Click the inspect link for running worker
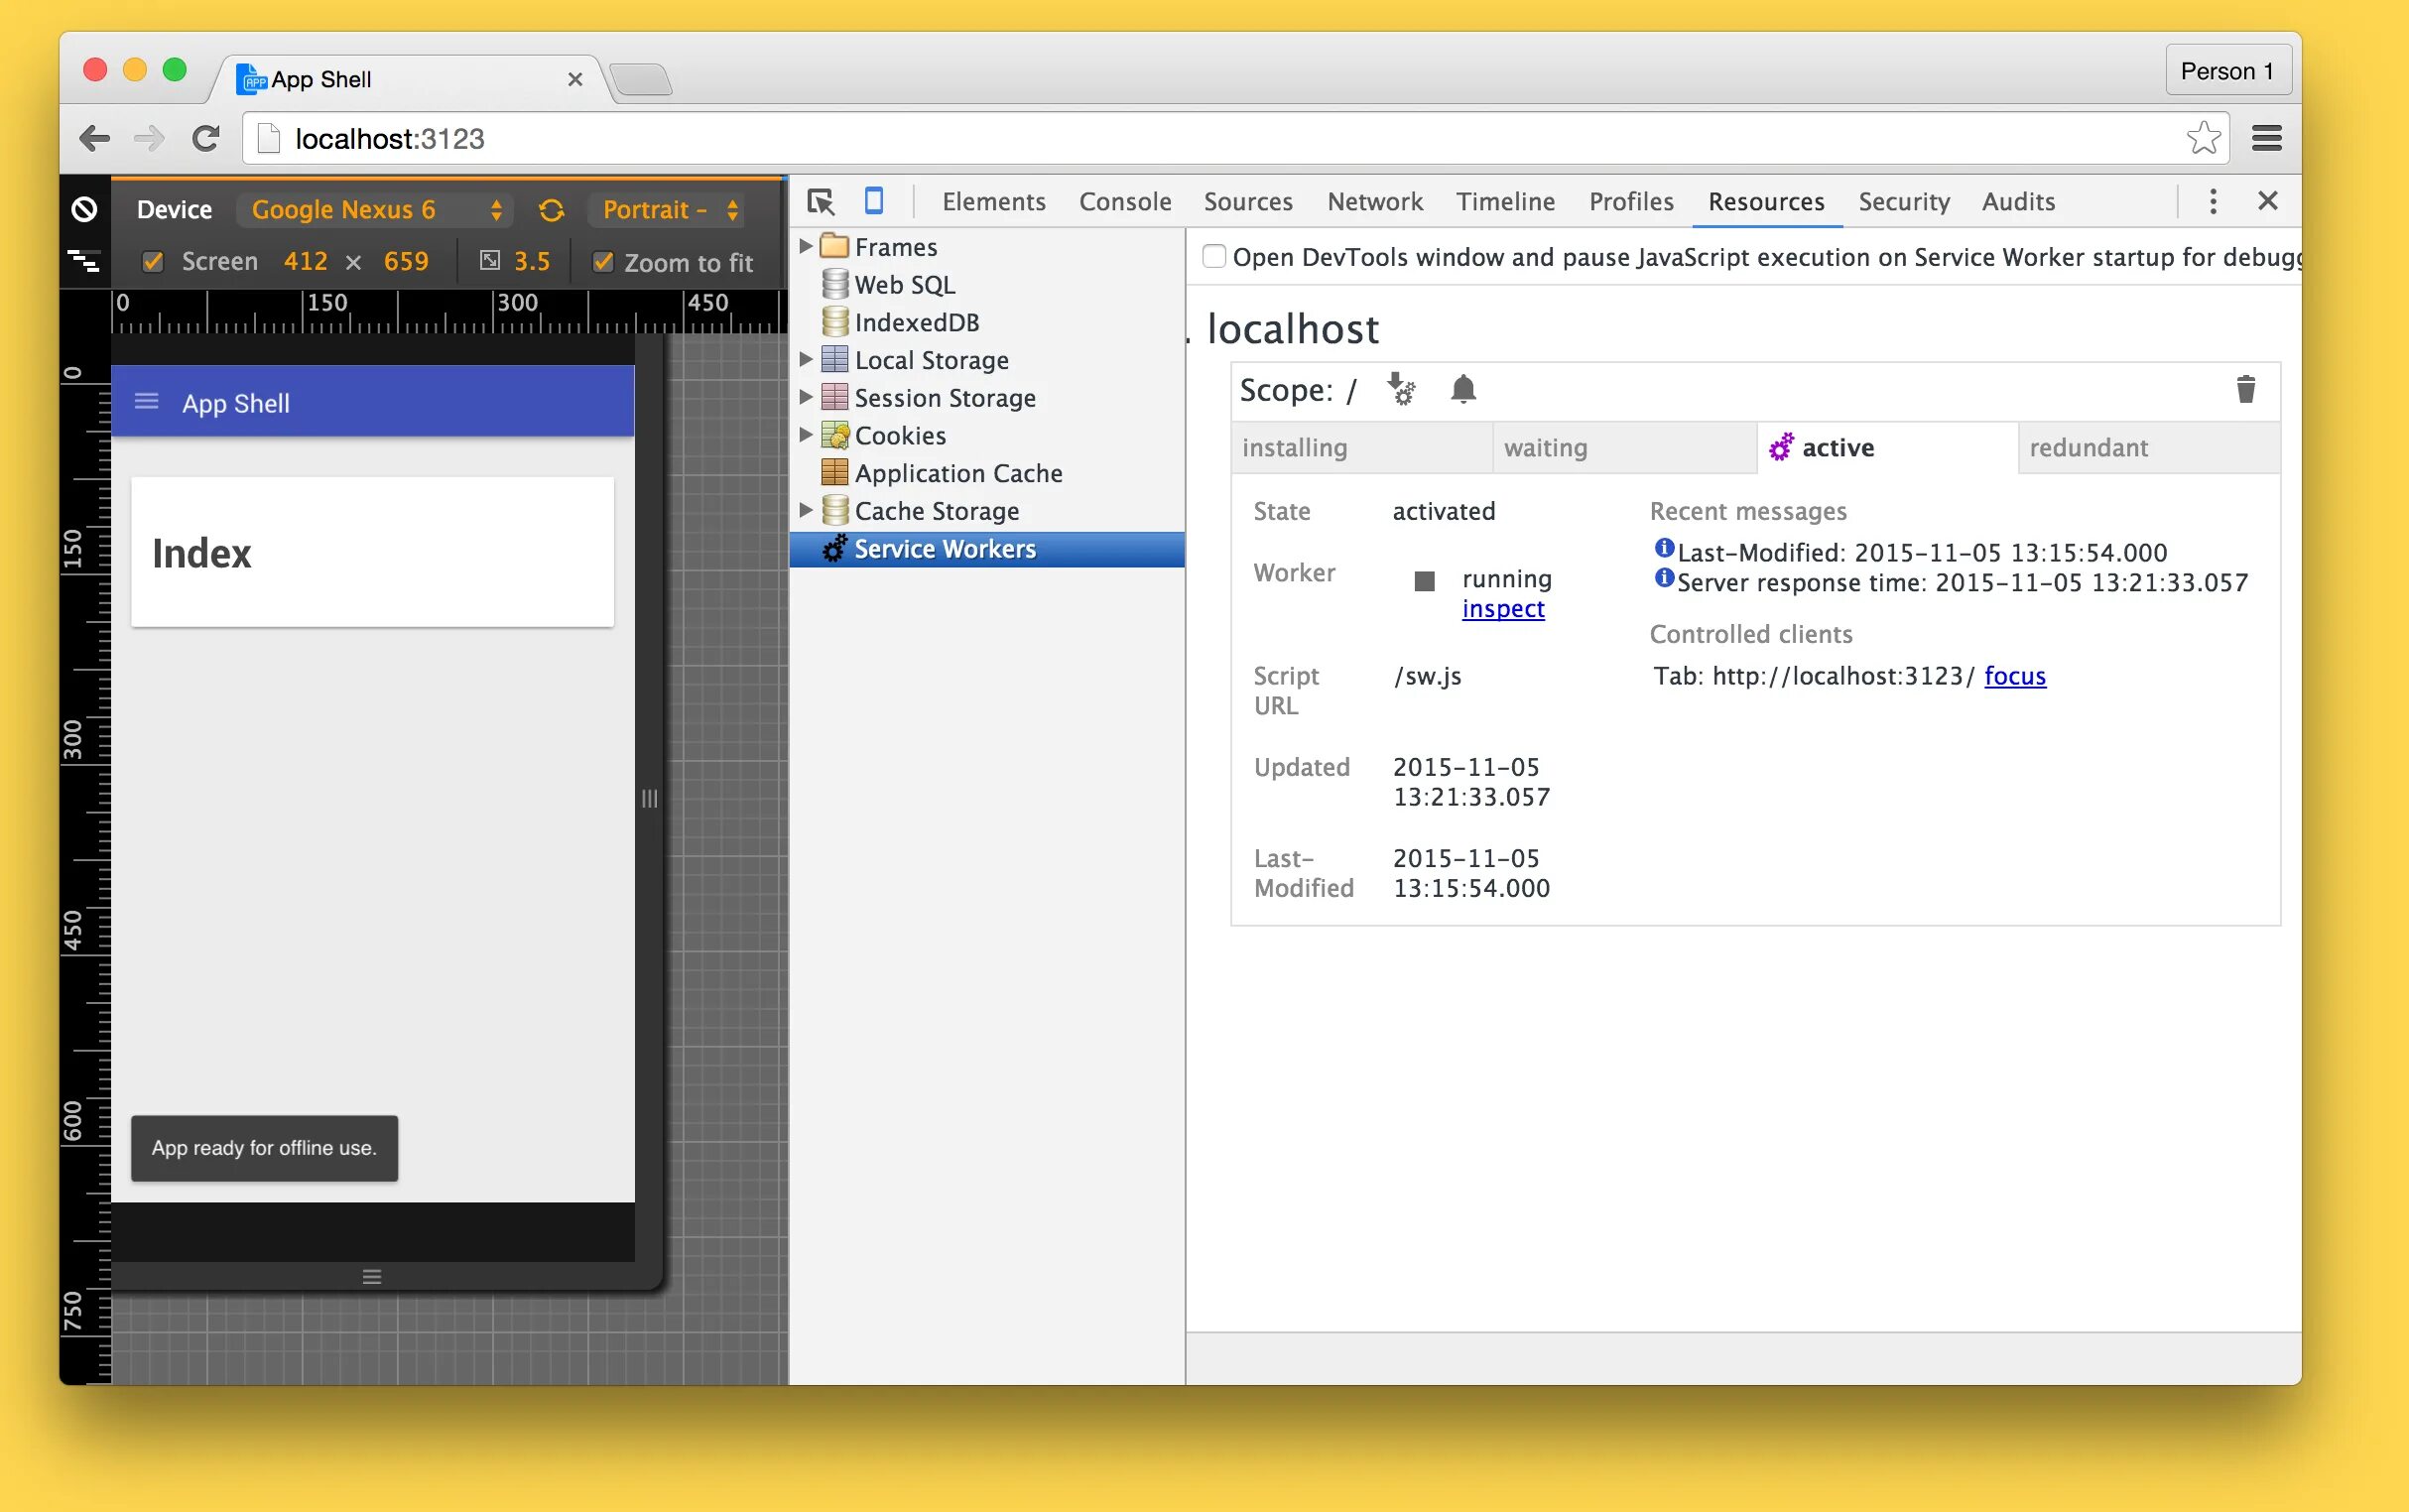Screen dimensions: 2409x1512 [1503, 608]
